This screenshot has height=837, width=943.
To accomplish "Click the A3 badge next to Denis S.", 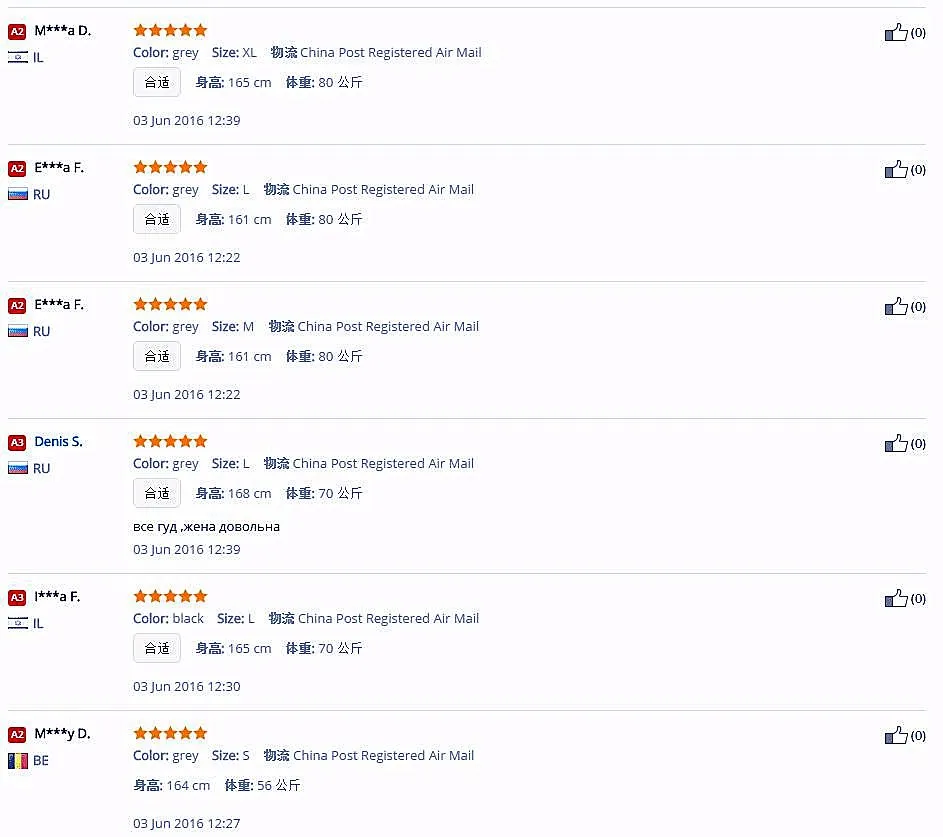I will point(17,443).
